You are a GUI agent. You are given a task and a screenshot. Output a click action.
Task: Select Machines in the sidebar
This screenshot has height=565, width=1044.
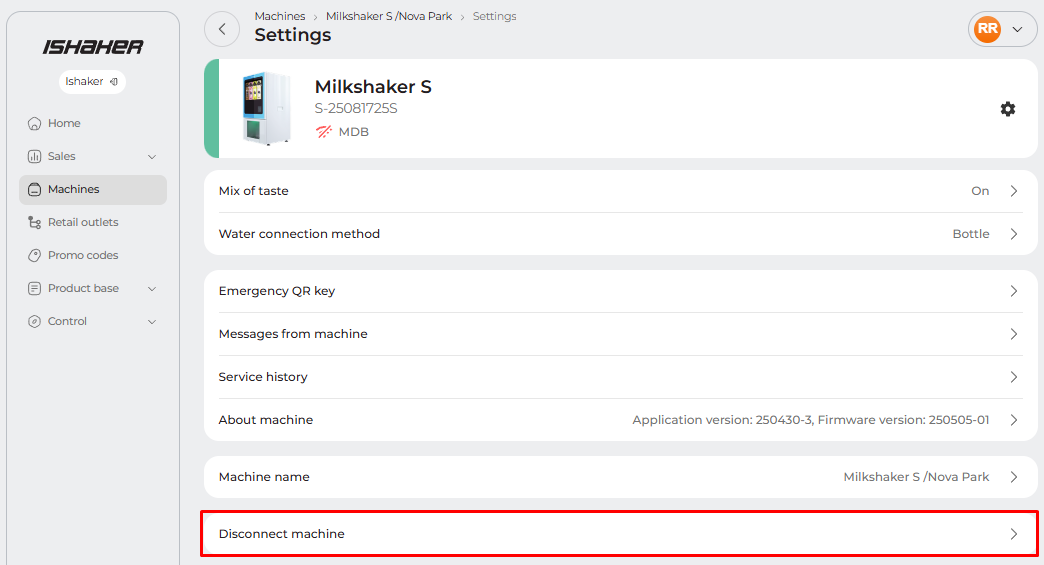coord(92,190)
